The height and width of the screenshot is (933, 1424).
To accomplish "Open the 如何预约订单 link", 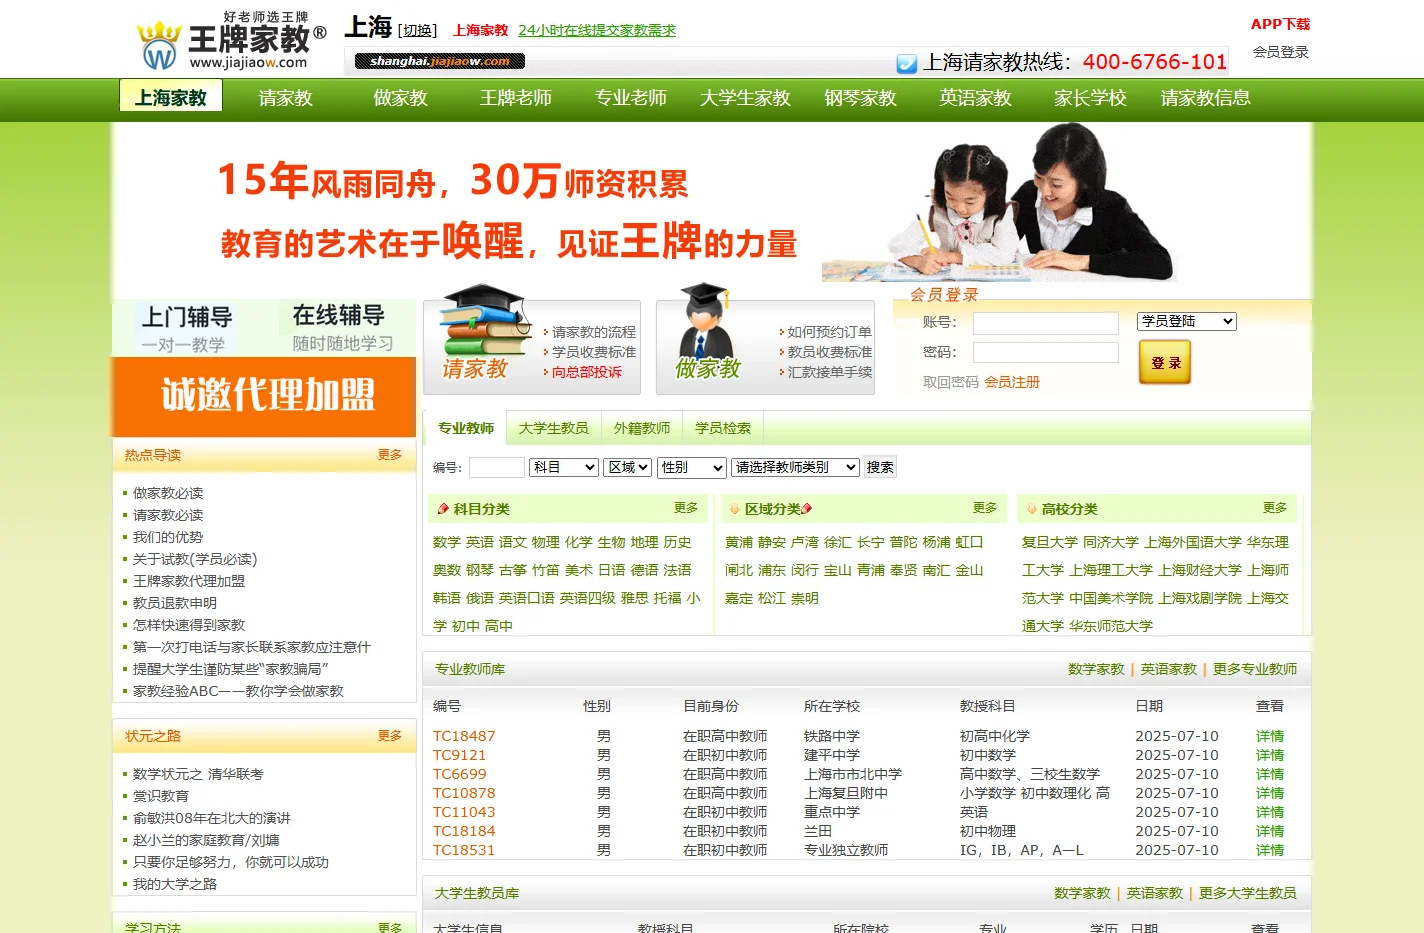I will pos(829,332).
